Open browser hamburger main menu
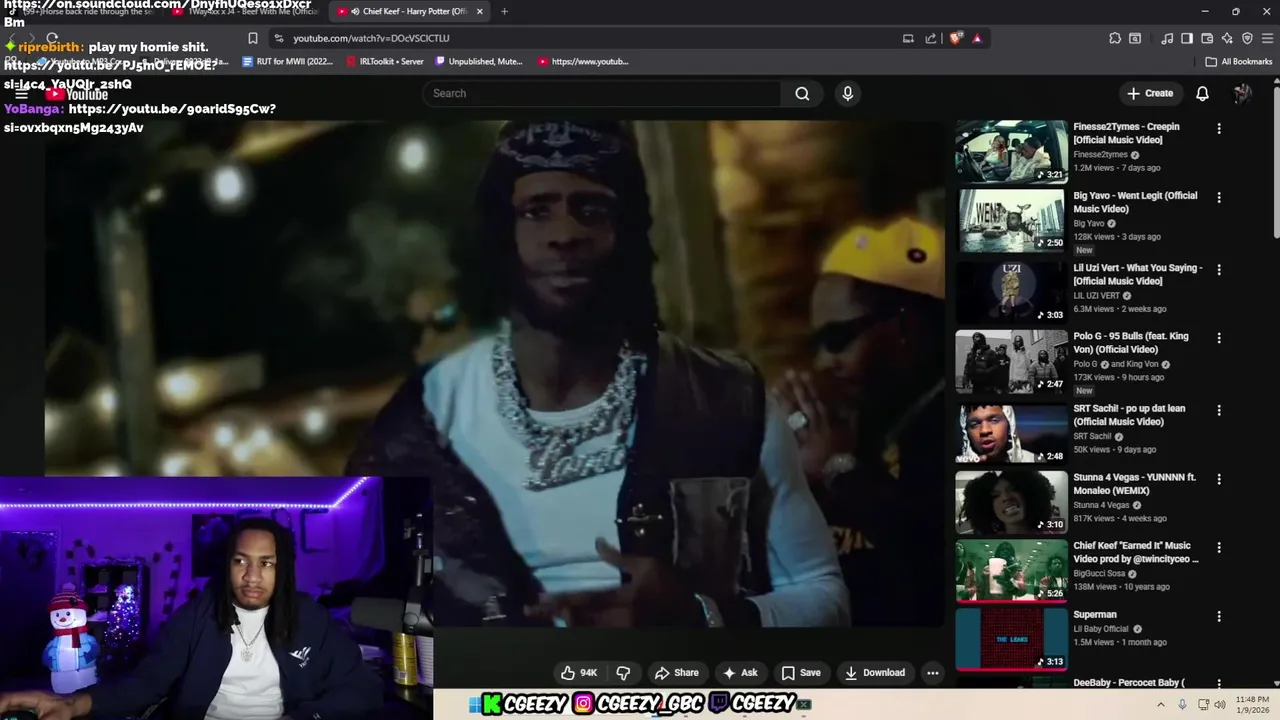Screen dimensions: 1280x720 pos(1267,38)
